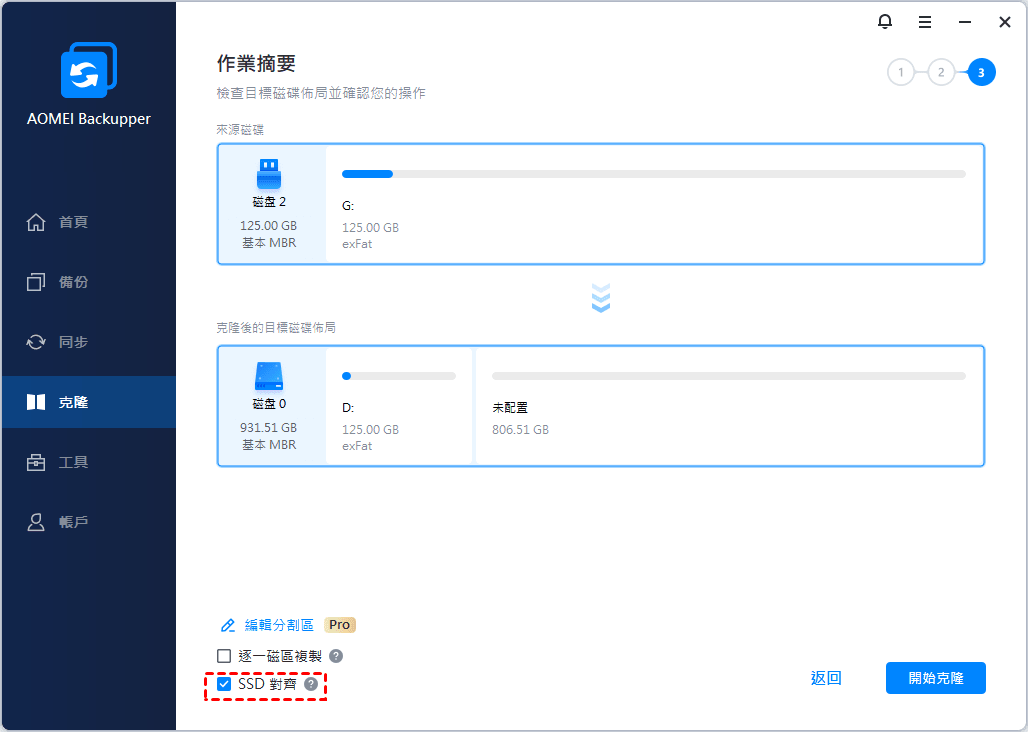This screenshot has width=1028, height=732.
Task: Open the 工具 tools section
Action: pyautogui.click(x=89, y=462)
